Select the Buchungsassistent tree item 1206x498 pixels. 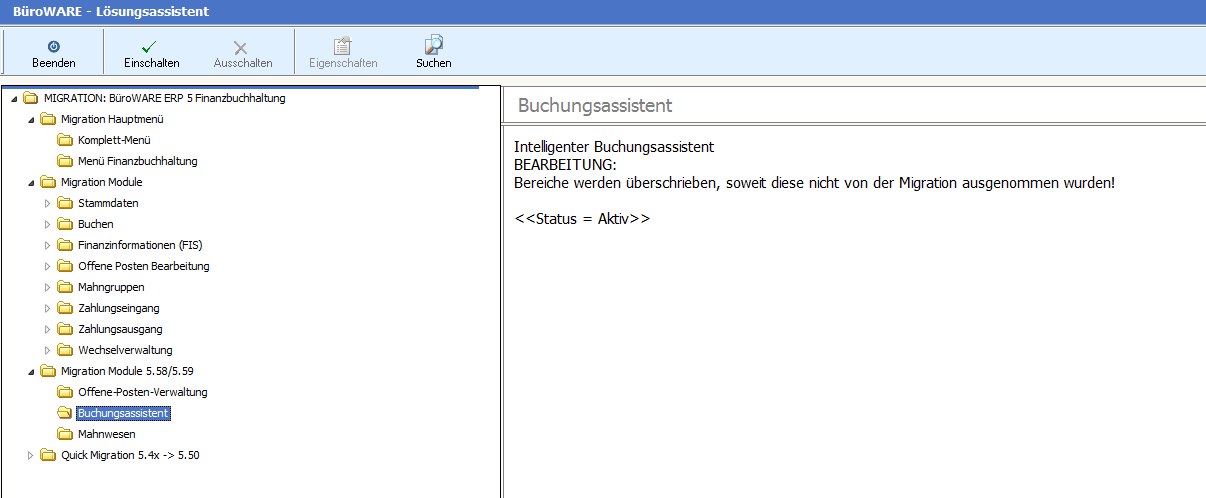(x=122, y=413)
